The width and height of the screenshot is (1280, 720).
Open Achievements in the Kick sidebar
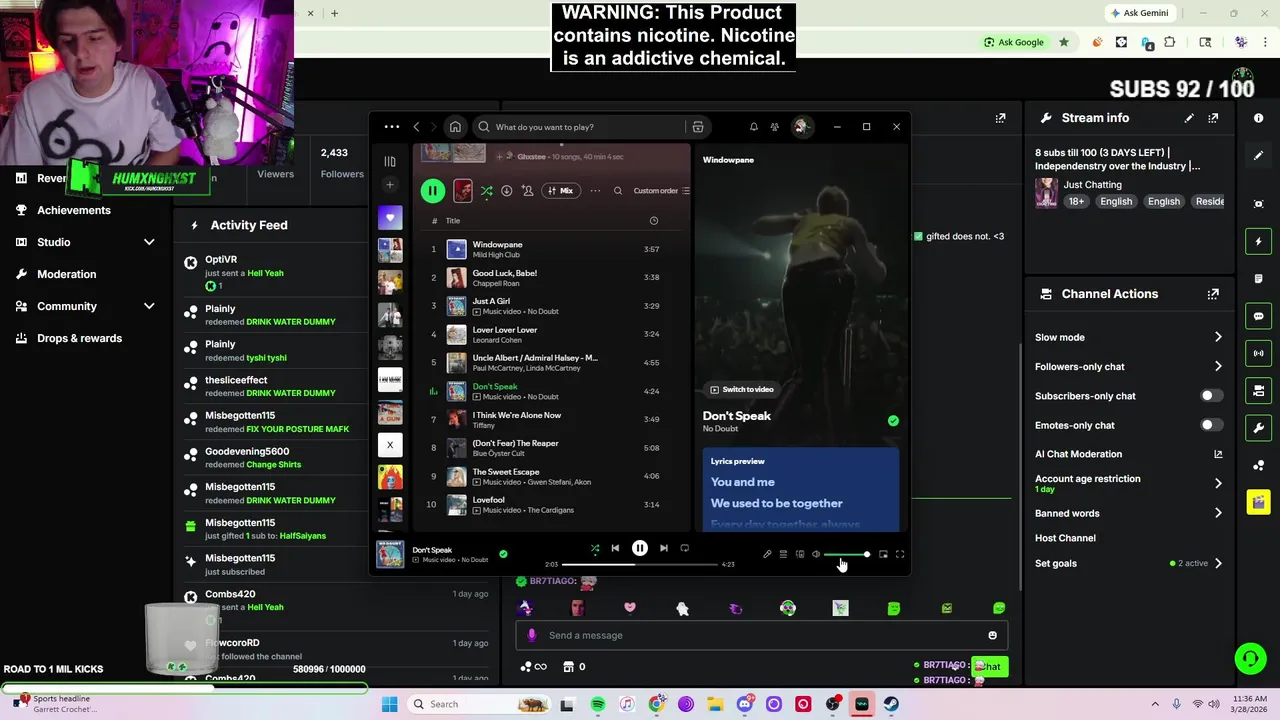point(74,210)
